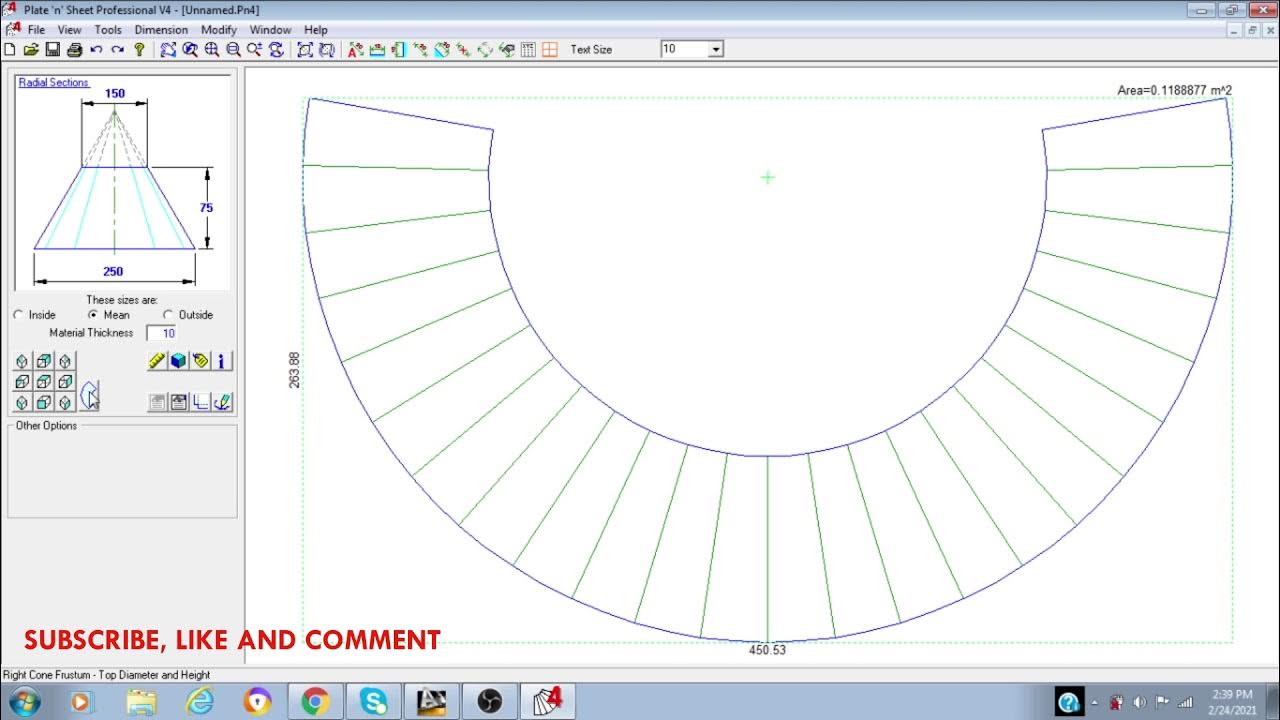
Task: Open the Dimension menu
Action: (161, 30)
